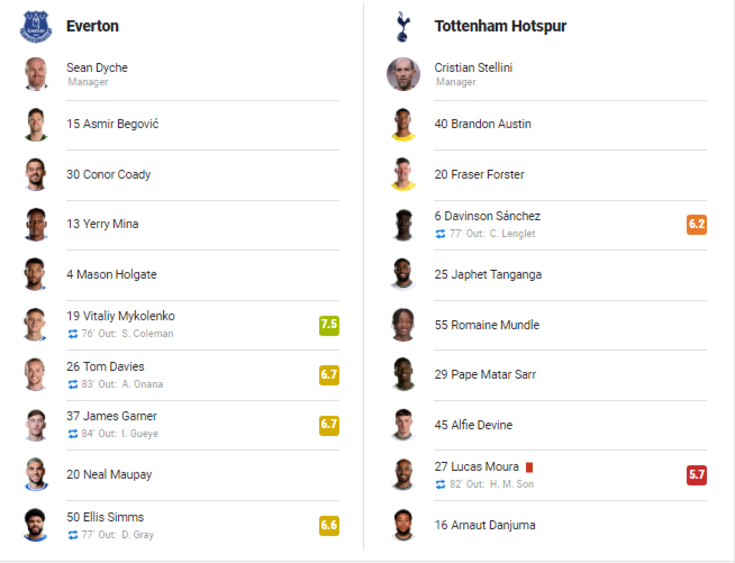Click substitution icon under Ellis Simms

[73, 535]
